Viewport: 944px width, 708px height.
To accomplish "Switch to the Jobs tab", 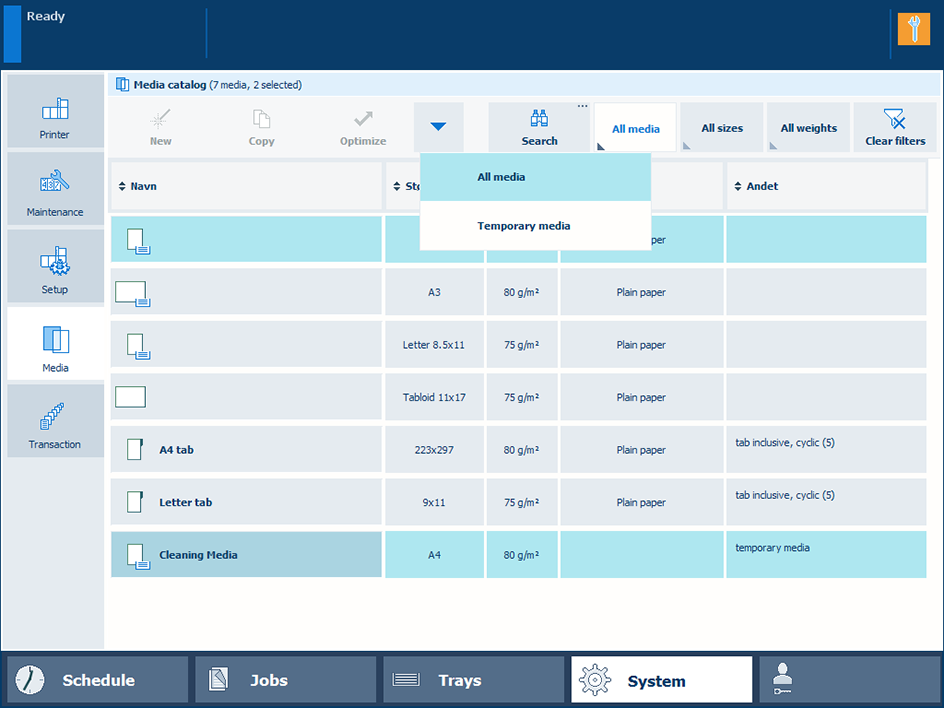I will pos(285,680).
